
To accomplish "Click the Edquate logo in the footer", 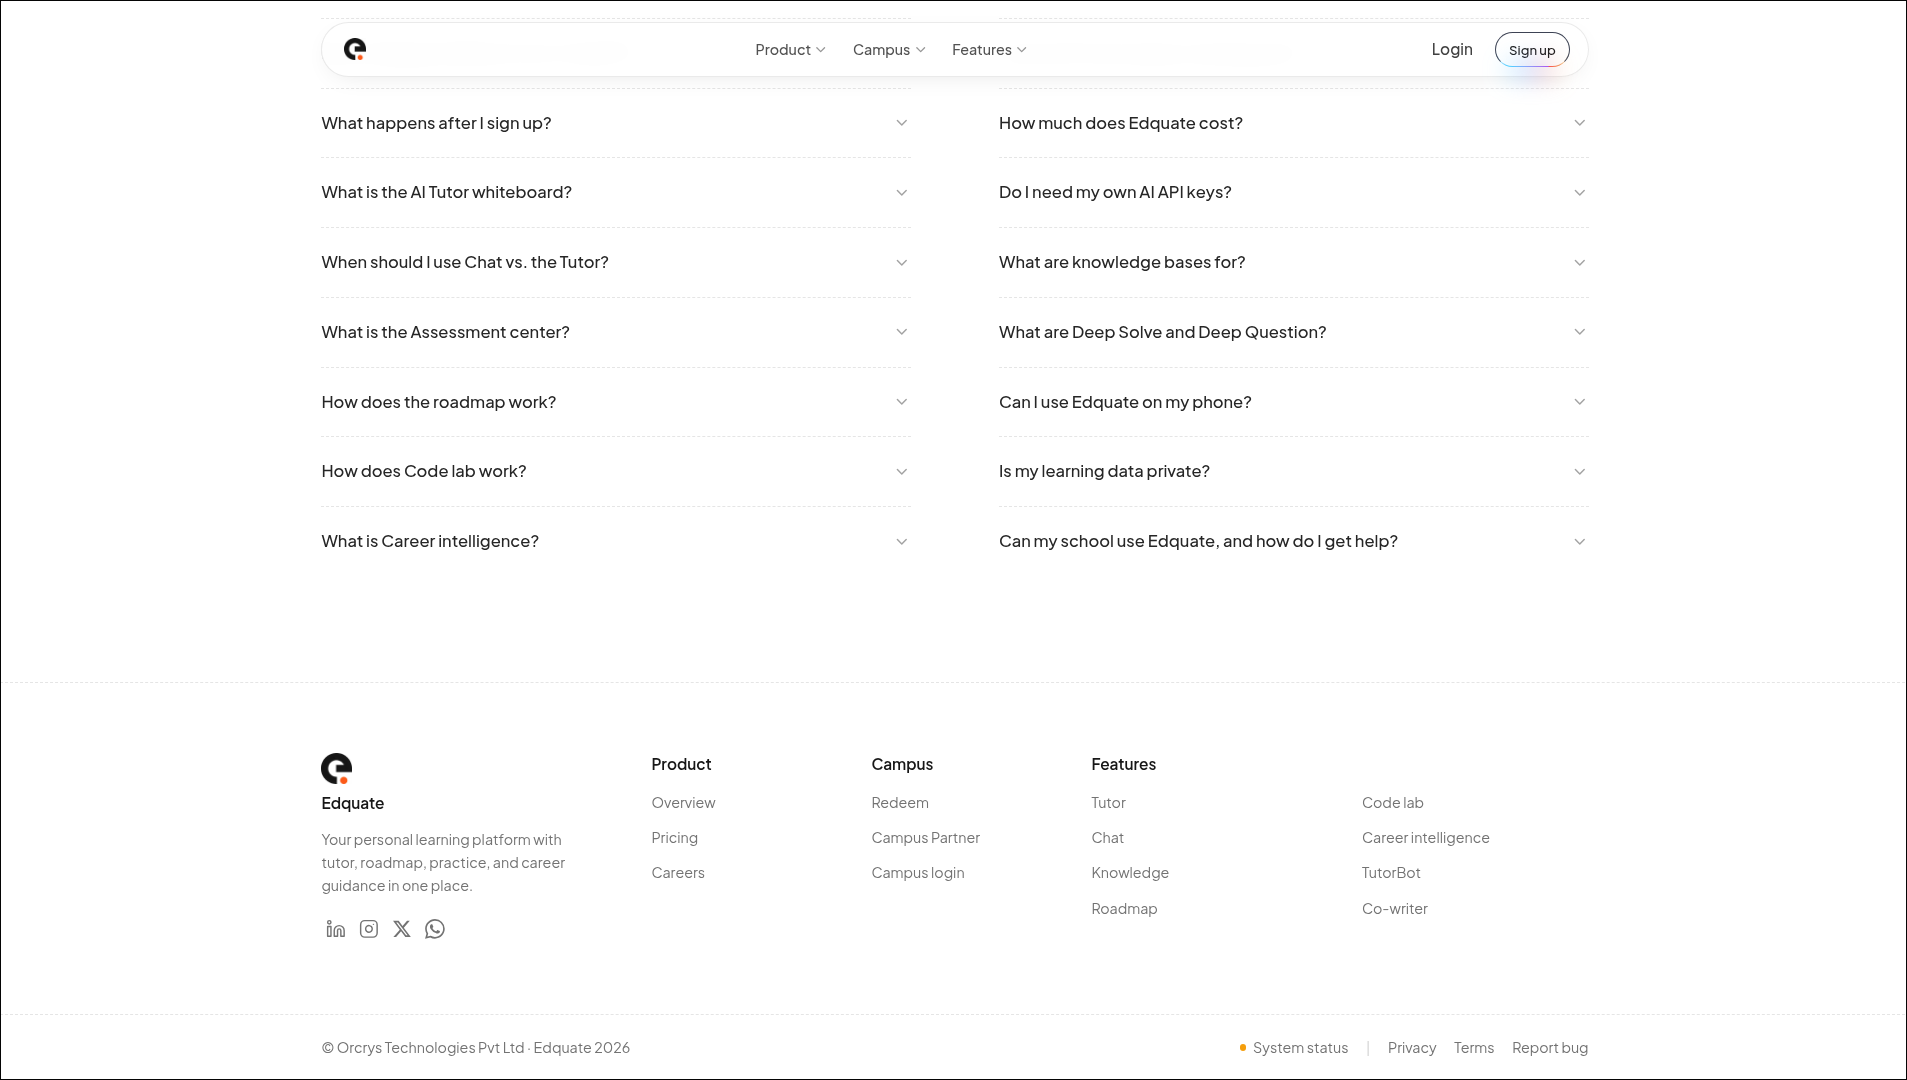I will tap(337, 769).
